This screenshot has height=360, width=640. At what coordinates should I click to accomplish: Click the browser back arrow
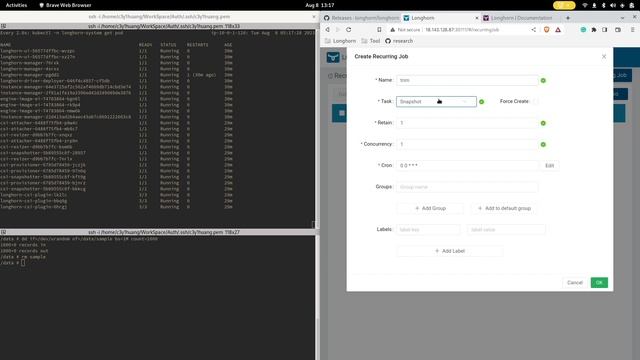point(327,30)
